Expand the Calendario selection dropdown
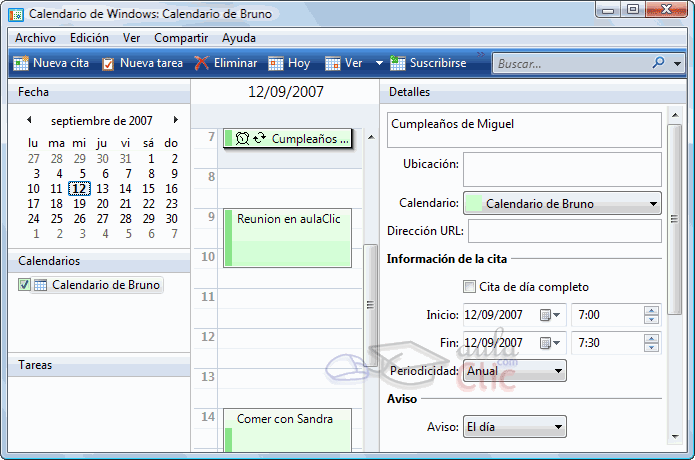695x460 pixels. point(653,204)
